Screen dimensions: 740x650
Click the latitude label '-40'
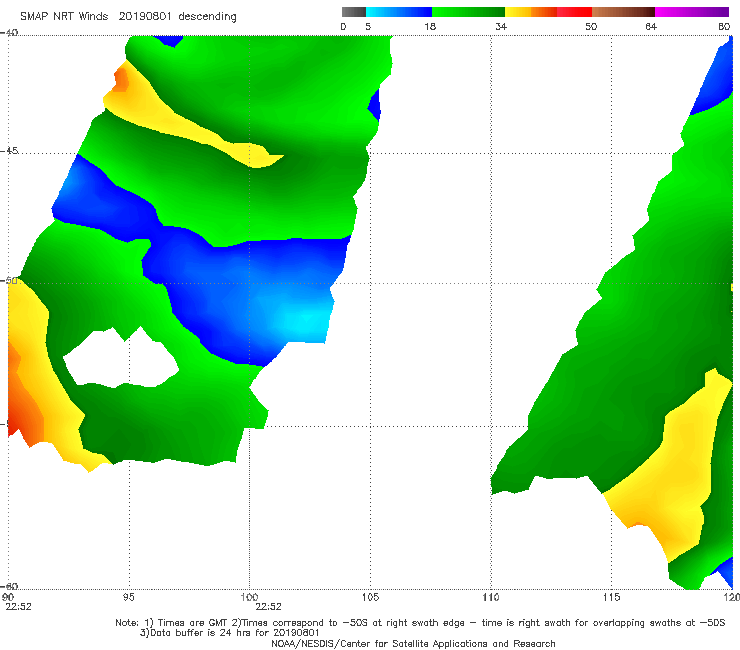click(9, 33)
